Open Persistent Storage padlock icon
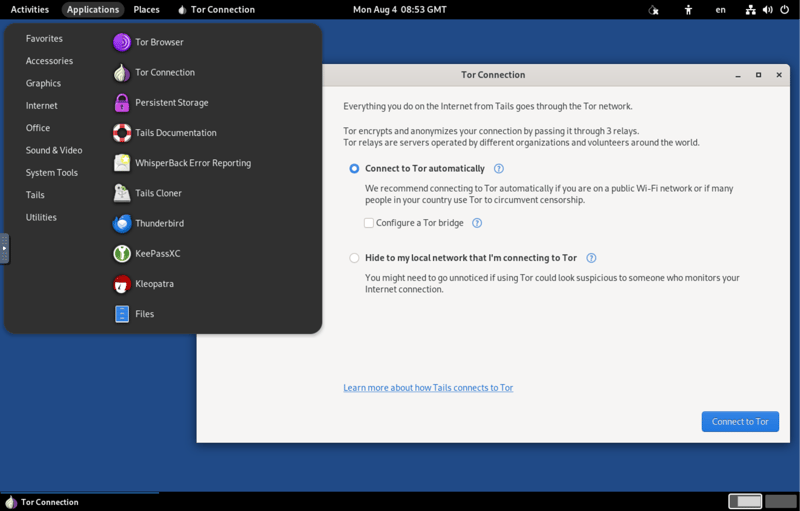Screen dimensions: 800x511 click(122, 103)
